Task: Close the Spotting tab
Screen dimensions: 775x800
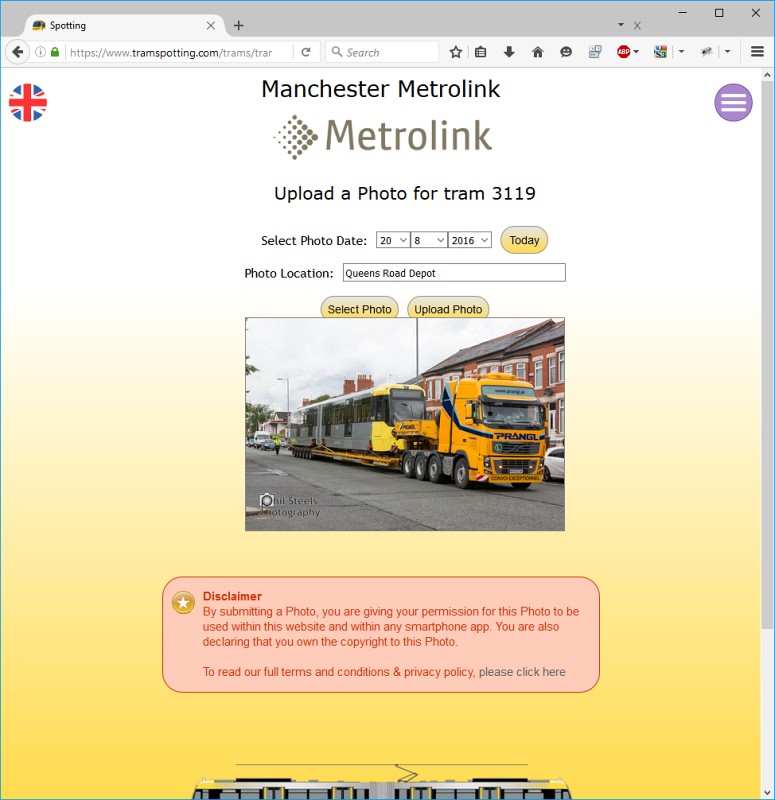Action: tap(210, 26)
